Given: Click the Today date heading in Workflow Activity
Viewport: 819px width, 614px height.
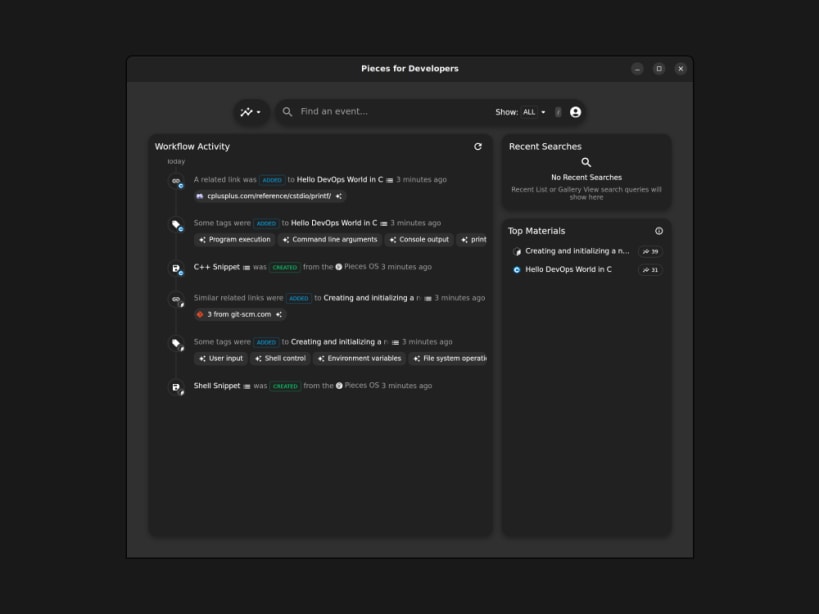Looking at the screenshot, I should coord(176,162).
